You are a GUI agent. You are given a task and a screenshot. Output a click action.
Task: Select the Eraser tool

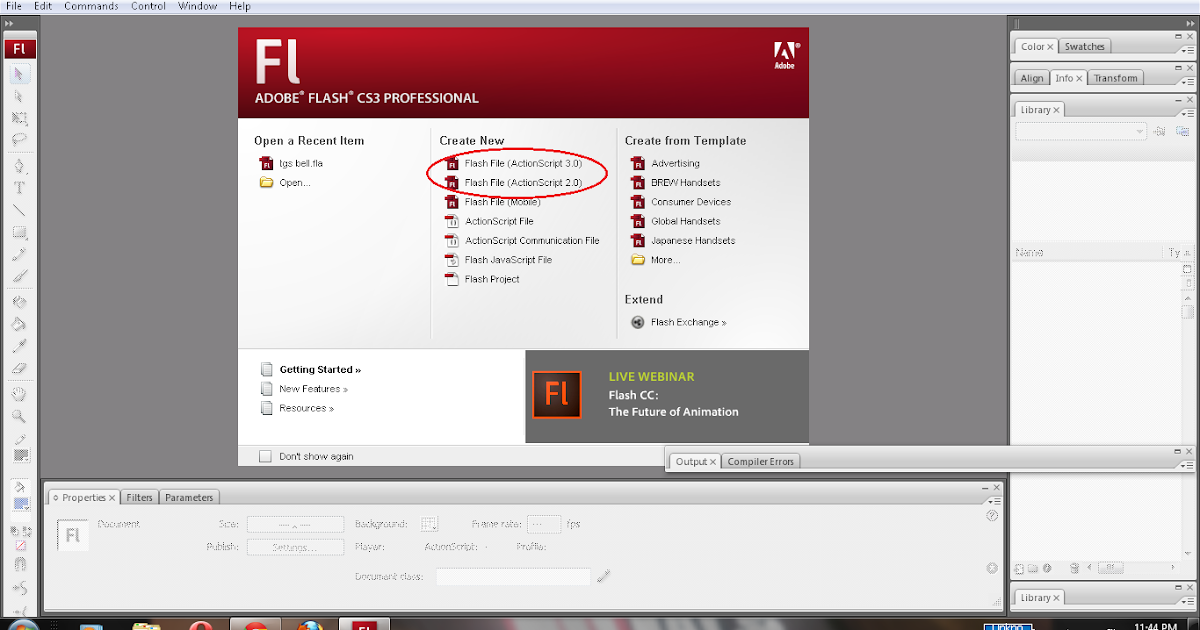pos(19,368)
